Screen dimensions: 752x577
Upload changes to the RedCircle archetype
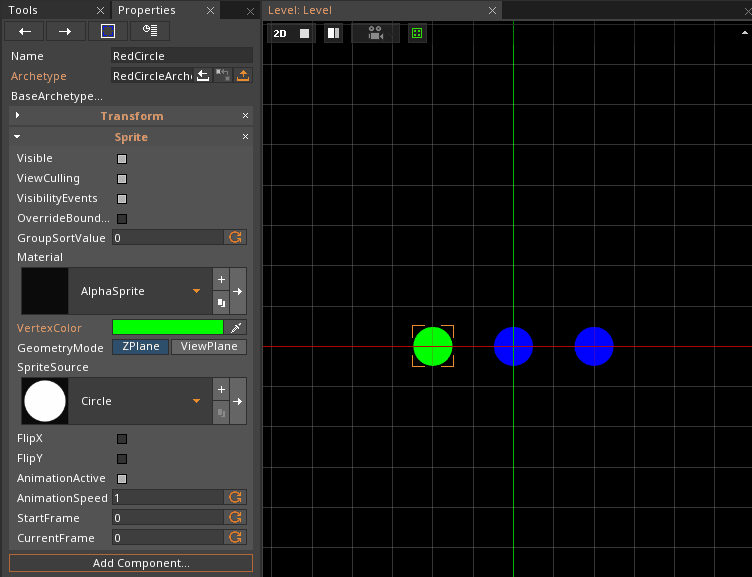243,76
